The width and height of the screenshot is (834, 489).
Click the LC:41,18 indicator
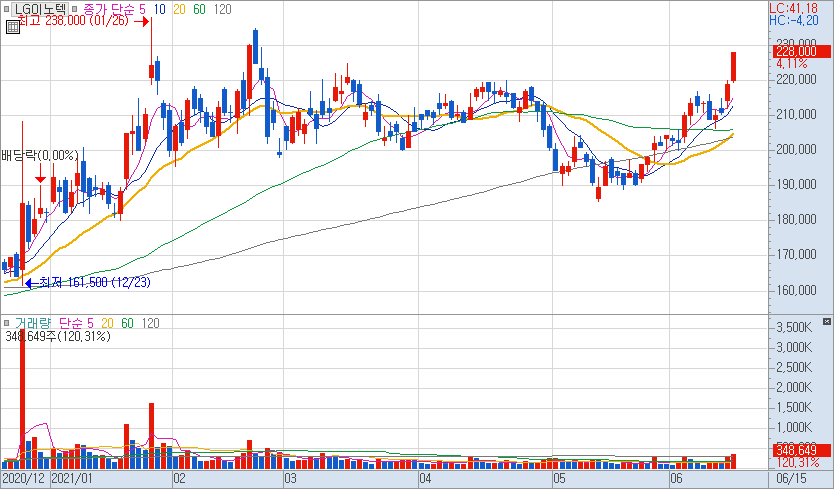coord(794,9)
